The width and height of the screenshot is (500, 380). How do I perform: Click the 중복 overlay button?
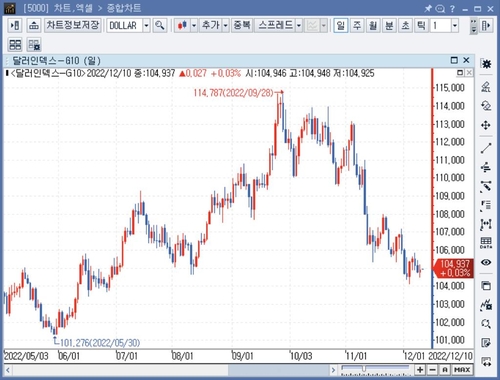coord(242,26)
